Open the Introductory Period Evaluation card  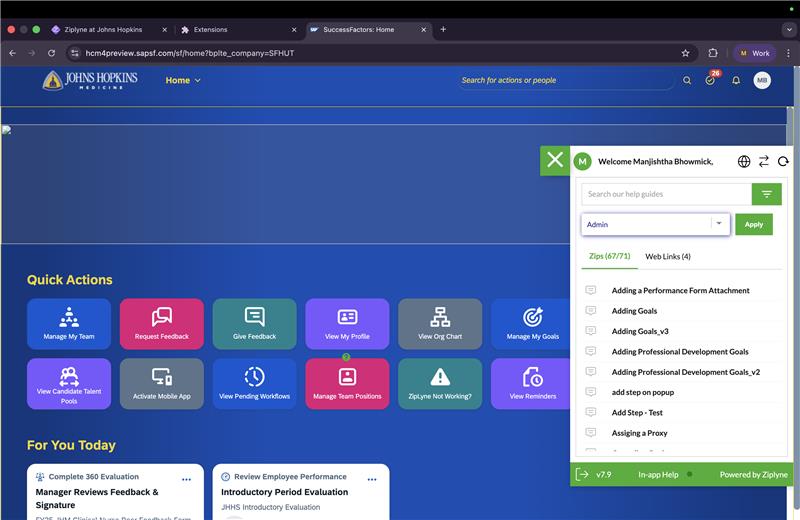click(x=301, y=492)
